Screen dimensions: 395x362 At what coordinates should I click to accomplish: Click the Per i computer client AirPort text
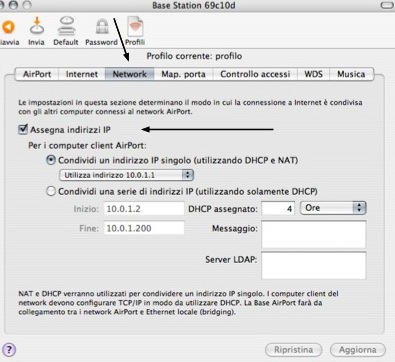click(87, 146)
